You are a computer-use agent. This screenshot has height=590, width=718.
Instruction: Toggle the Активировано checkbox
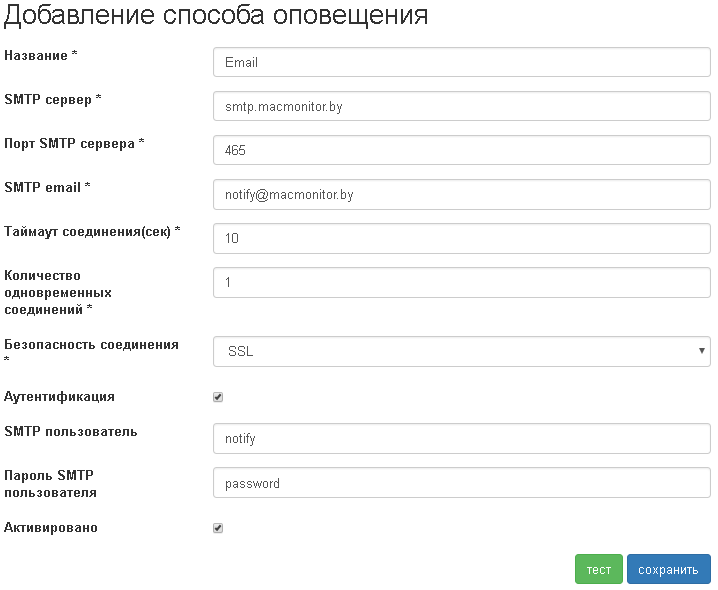coord(218,528)
